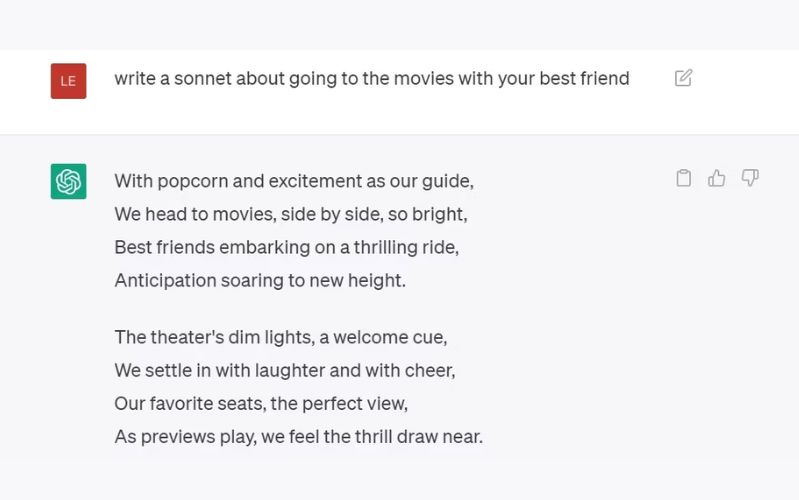Click the word 'sonnet' in the user prompt
Image resolution: width=799 pixels, height=500 pixels.
point(201,78)
